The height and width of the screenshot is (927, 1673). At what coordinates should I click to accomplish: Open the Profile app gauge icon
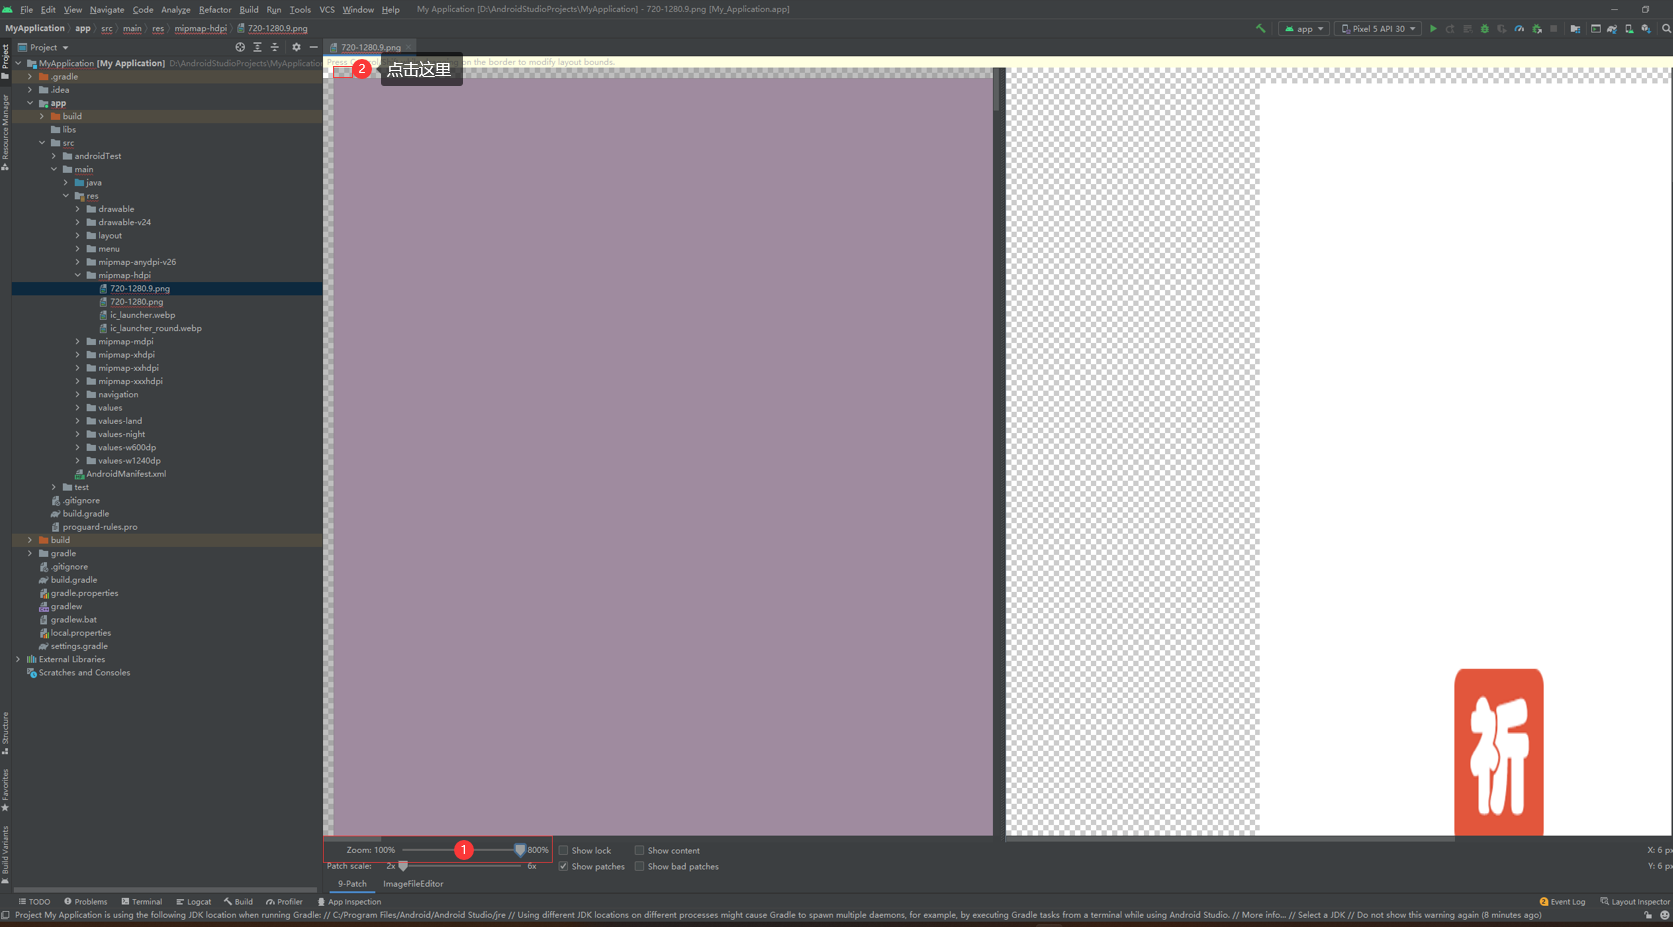click(1519, 29)
